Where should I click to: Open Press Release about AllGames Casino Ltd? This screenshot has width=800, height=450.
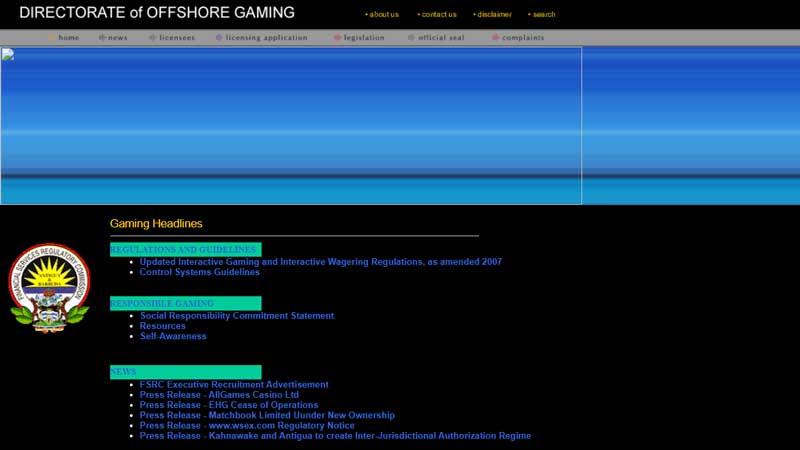219,395
